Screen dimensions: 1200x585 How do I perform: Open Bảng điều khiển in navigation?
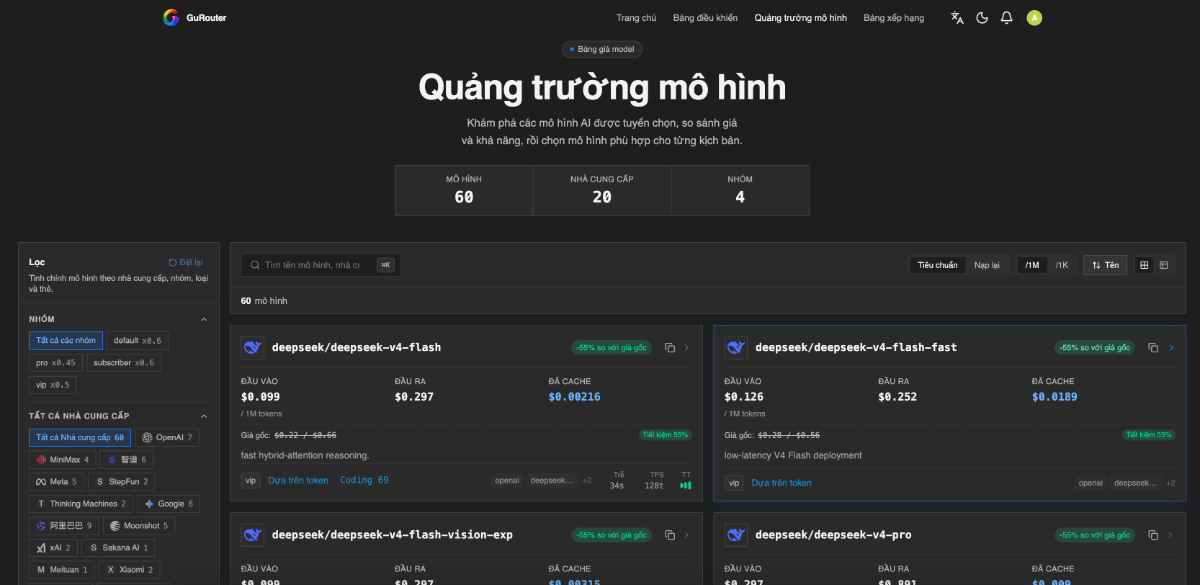coord(705,18)
